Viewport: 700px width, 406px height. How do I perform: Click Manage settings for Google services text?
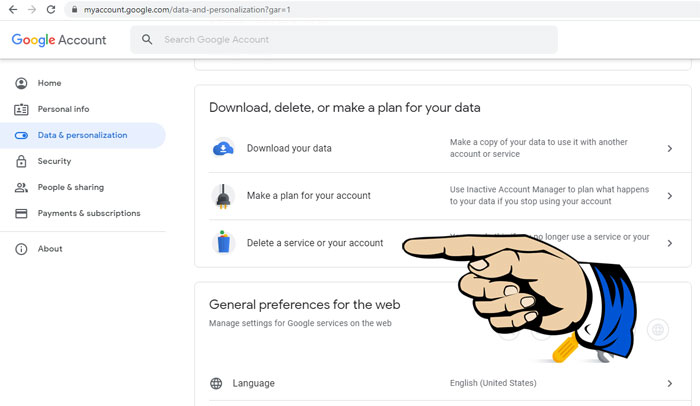(x=300, y=323)
